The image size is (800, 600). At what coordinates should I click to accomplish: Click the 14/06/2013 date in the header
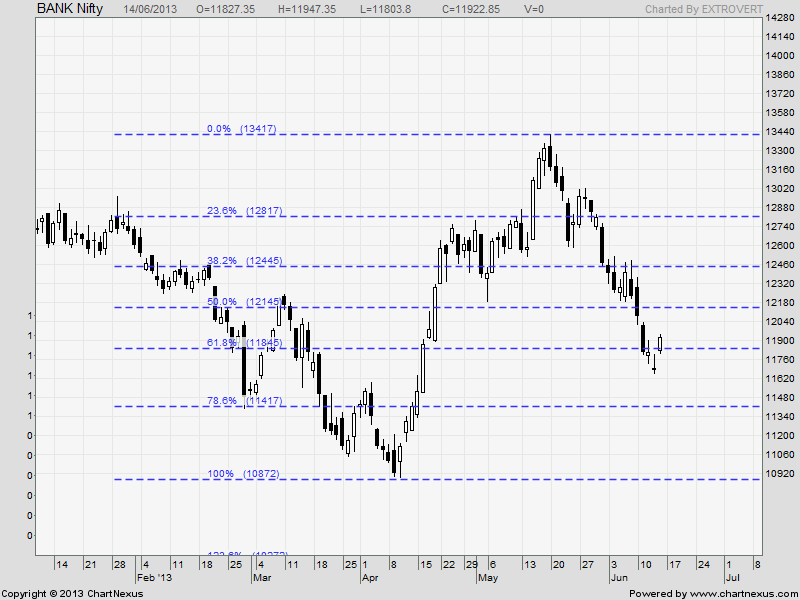pyautogui.click(x=150, y=8)
